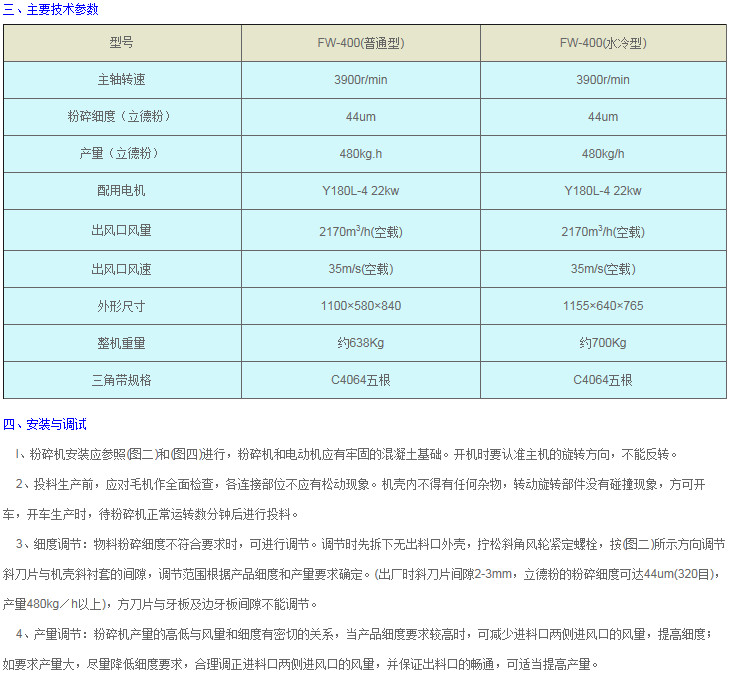The height and width of the screenshot is (683, 730).
Task: Select C4064五根 in the 水冷型 column
Action: click(603, 380)
